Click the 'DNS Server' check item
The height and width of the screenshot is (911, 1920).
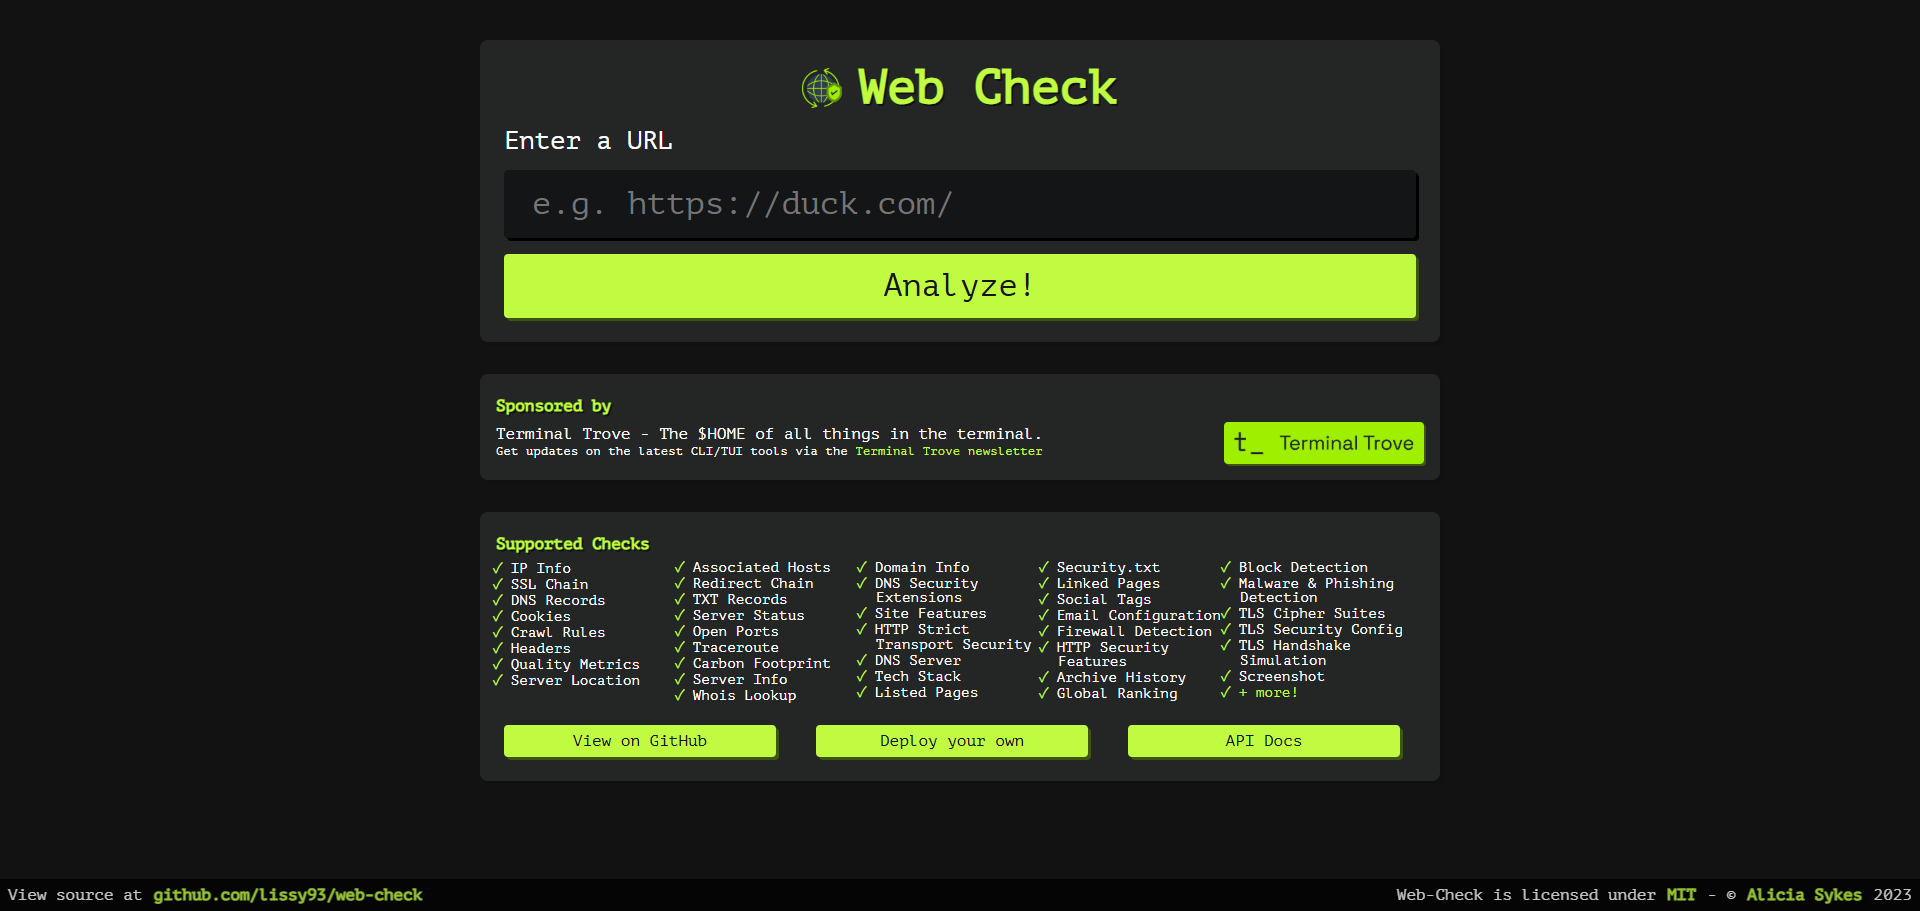click(917, 660)
